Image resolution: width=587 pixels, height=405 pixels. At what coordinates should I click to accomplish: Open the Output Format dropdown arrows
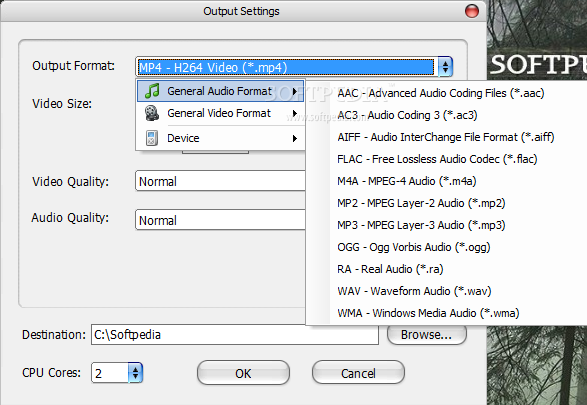(445, 67)
